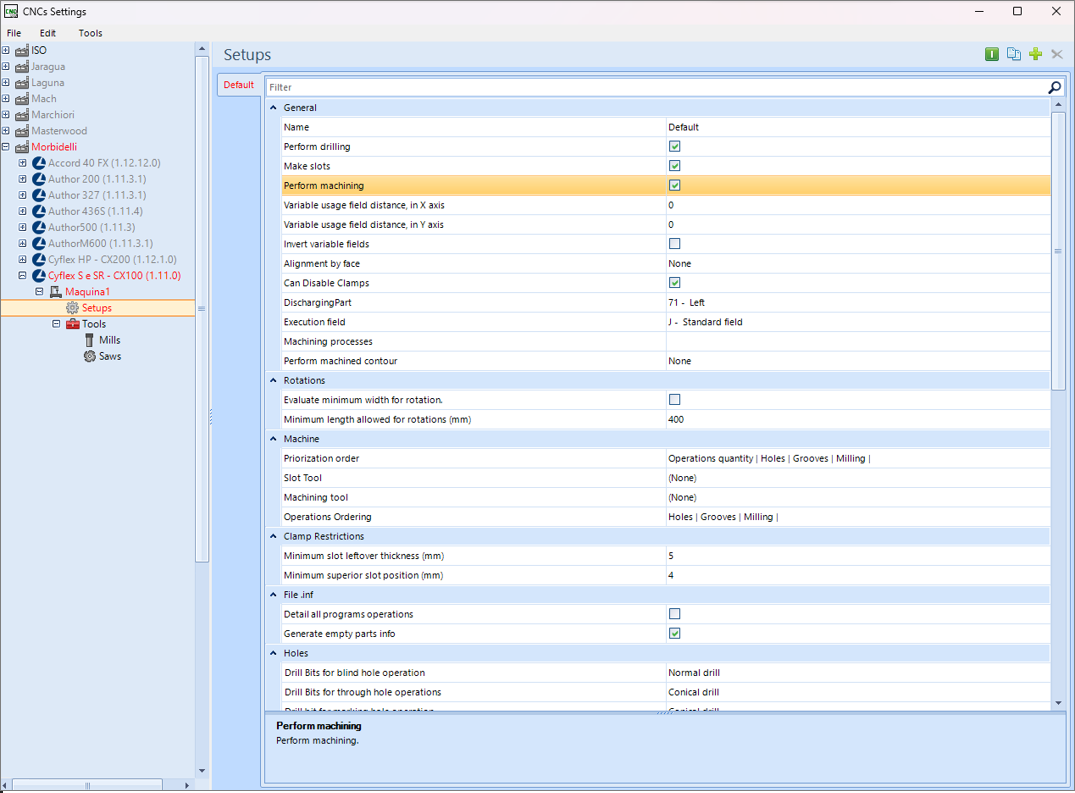Open the Tools menu in menu bar
The width and height of the screenshot is (1075, 793).
(90, 33)
